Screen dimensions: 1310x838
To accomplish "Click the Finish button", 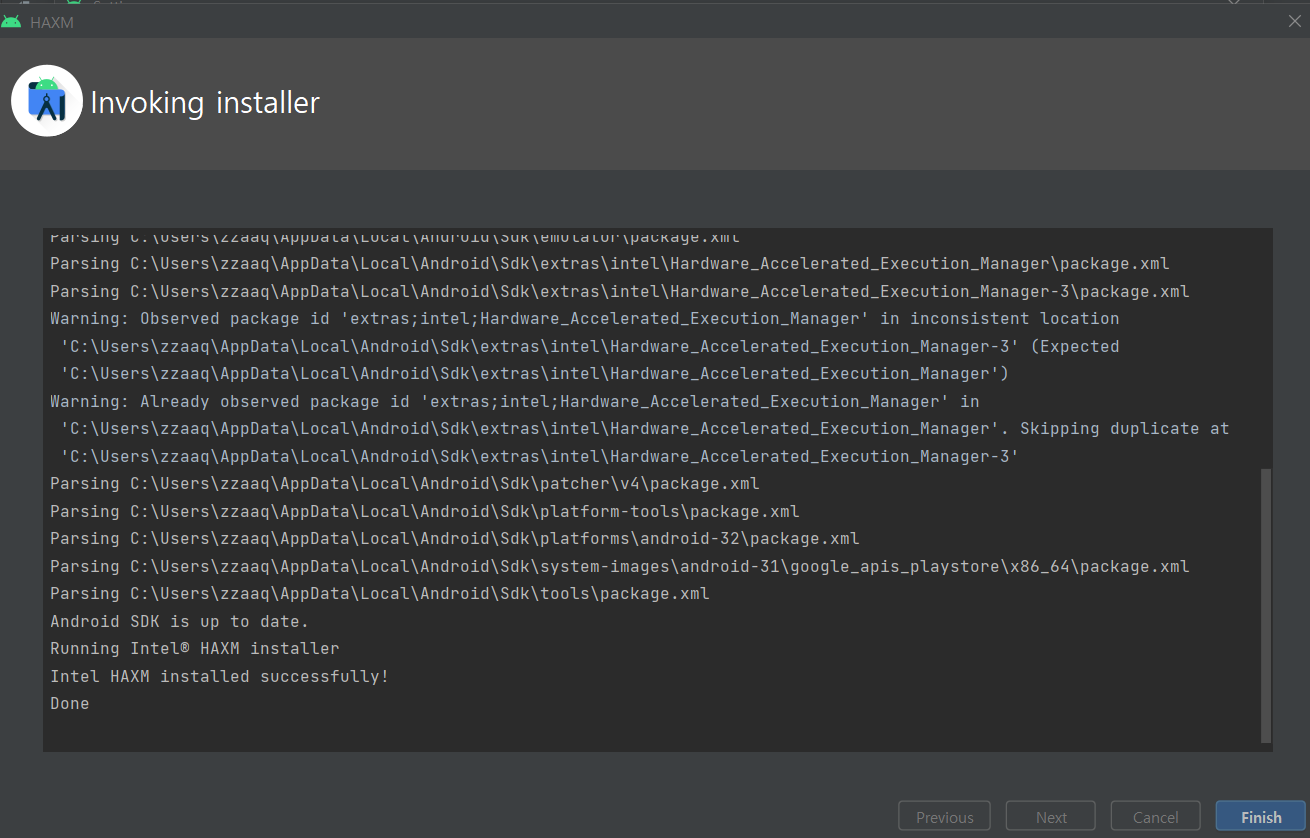I will 1260,817.
